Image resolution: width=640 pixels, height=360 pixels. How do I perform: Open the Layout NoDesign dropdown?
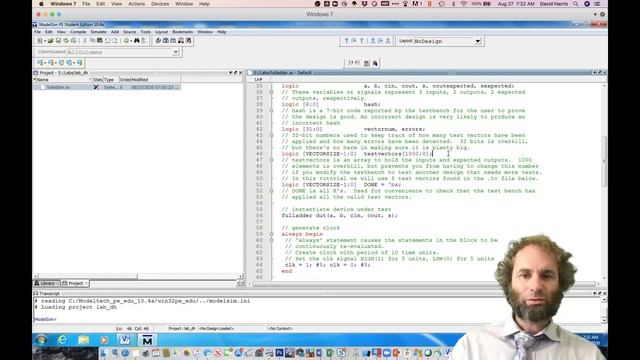(478, 41)
